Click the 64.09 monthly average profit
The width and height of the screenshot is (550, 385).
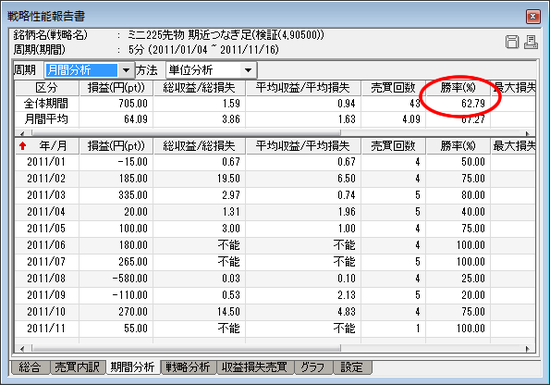[135, 119]
